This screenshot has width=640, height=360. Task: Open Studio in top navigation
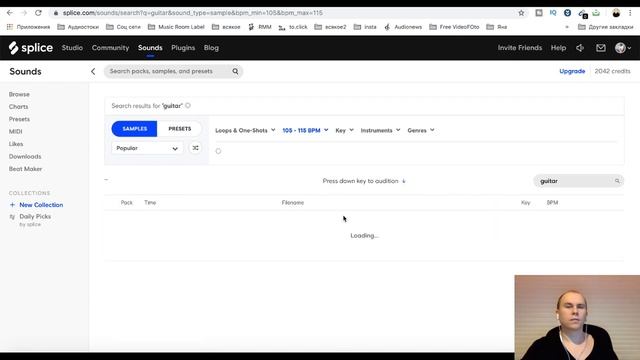(72, 48)
